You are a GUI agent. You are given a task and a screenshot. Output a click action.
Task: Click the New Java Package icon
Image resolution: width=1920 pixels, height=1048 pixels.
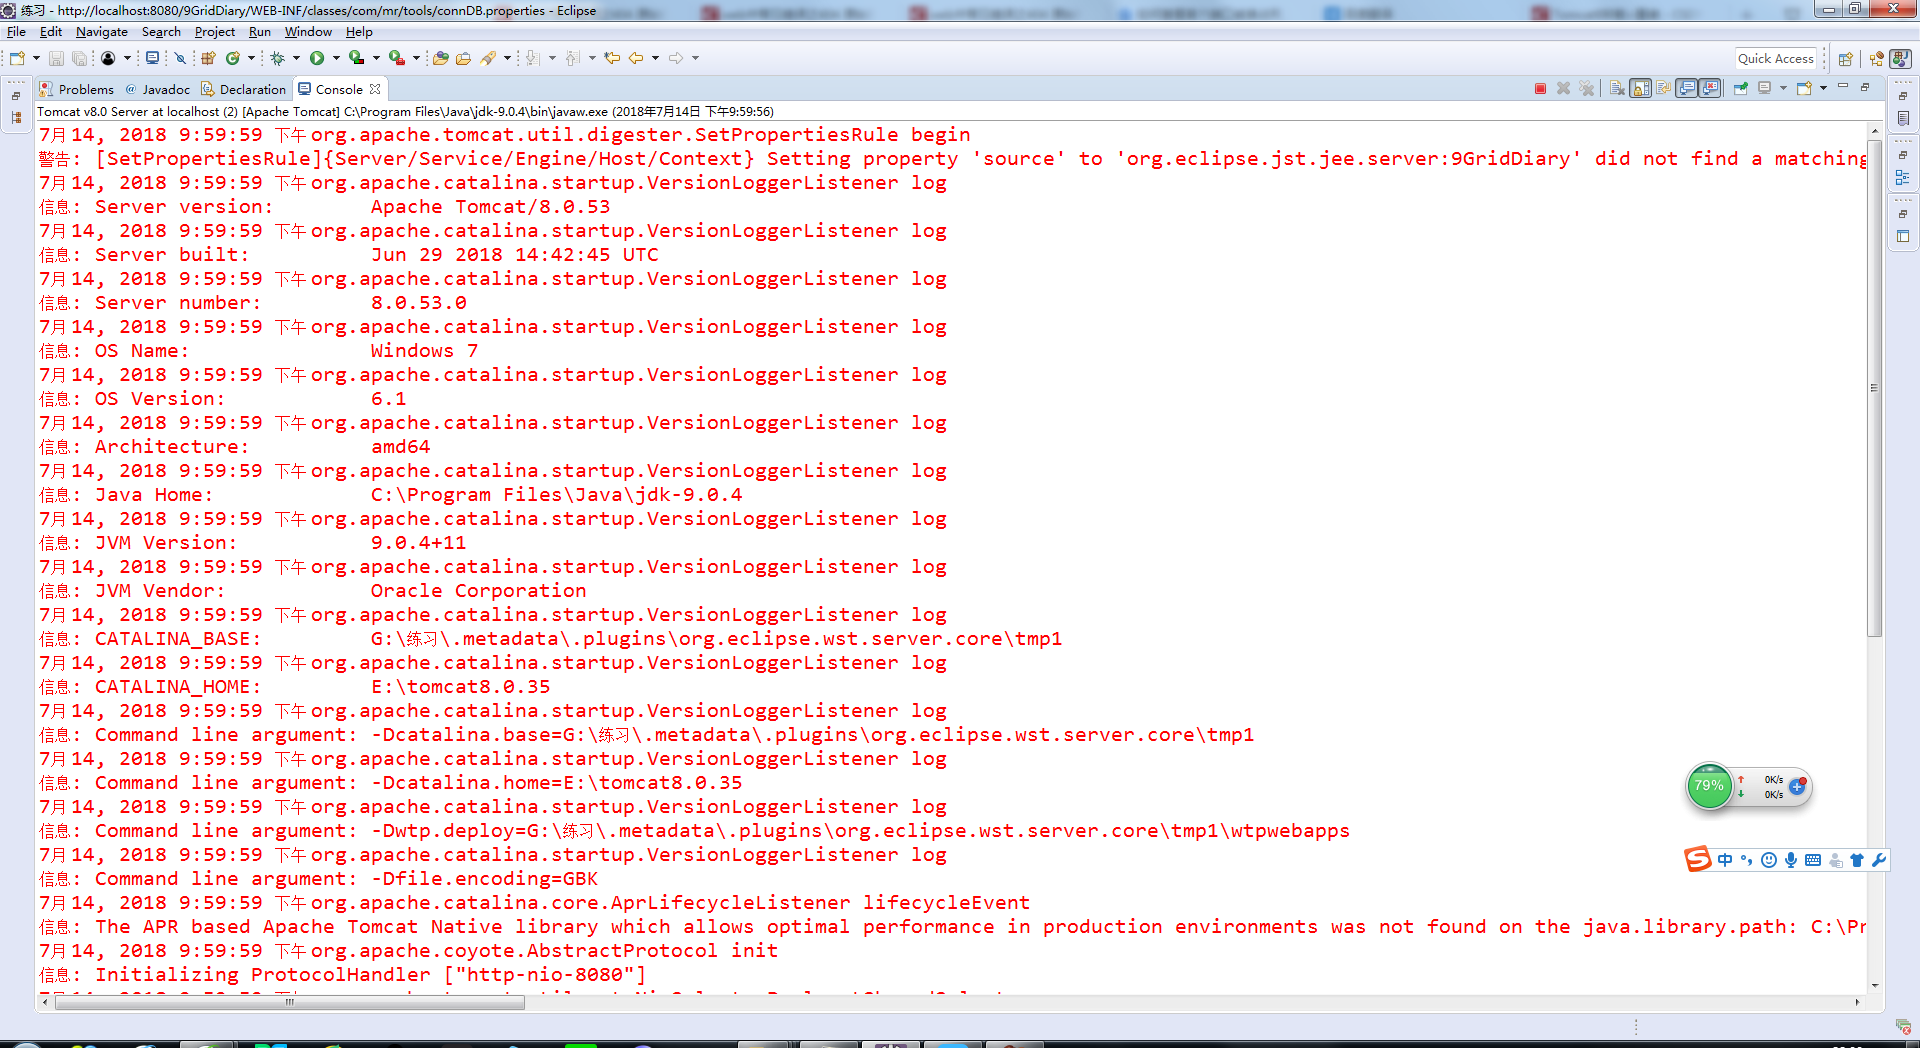click(208, 58)
